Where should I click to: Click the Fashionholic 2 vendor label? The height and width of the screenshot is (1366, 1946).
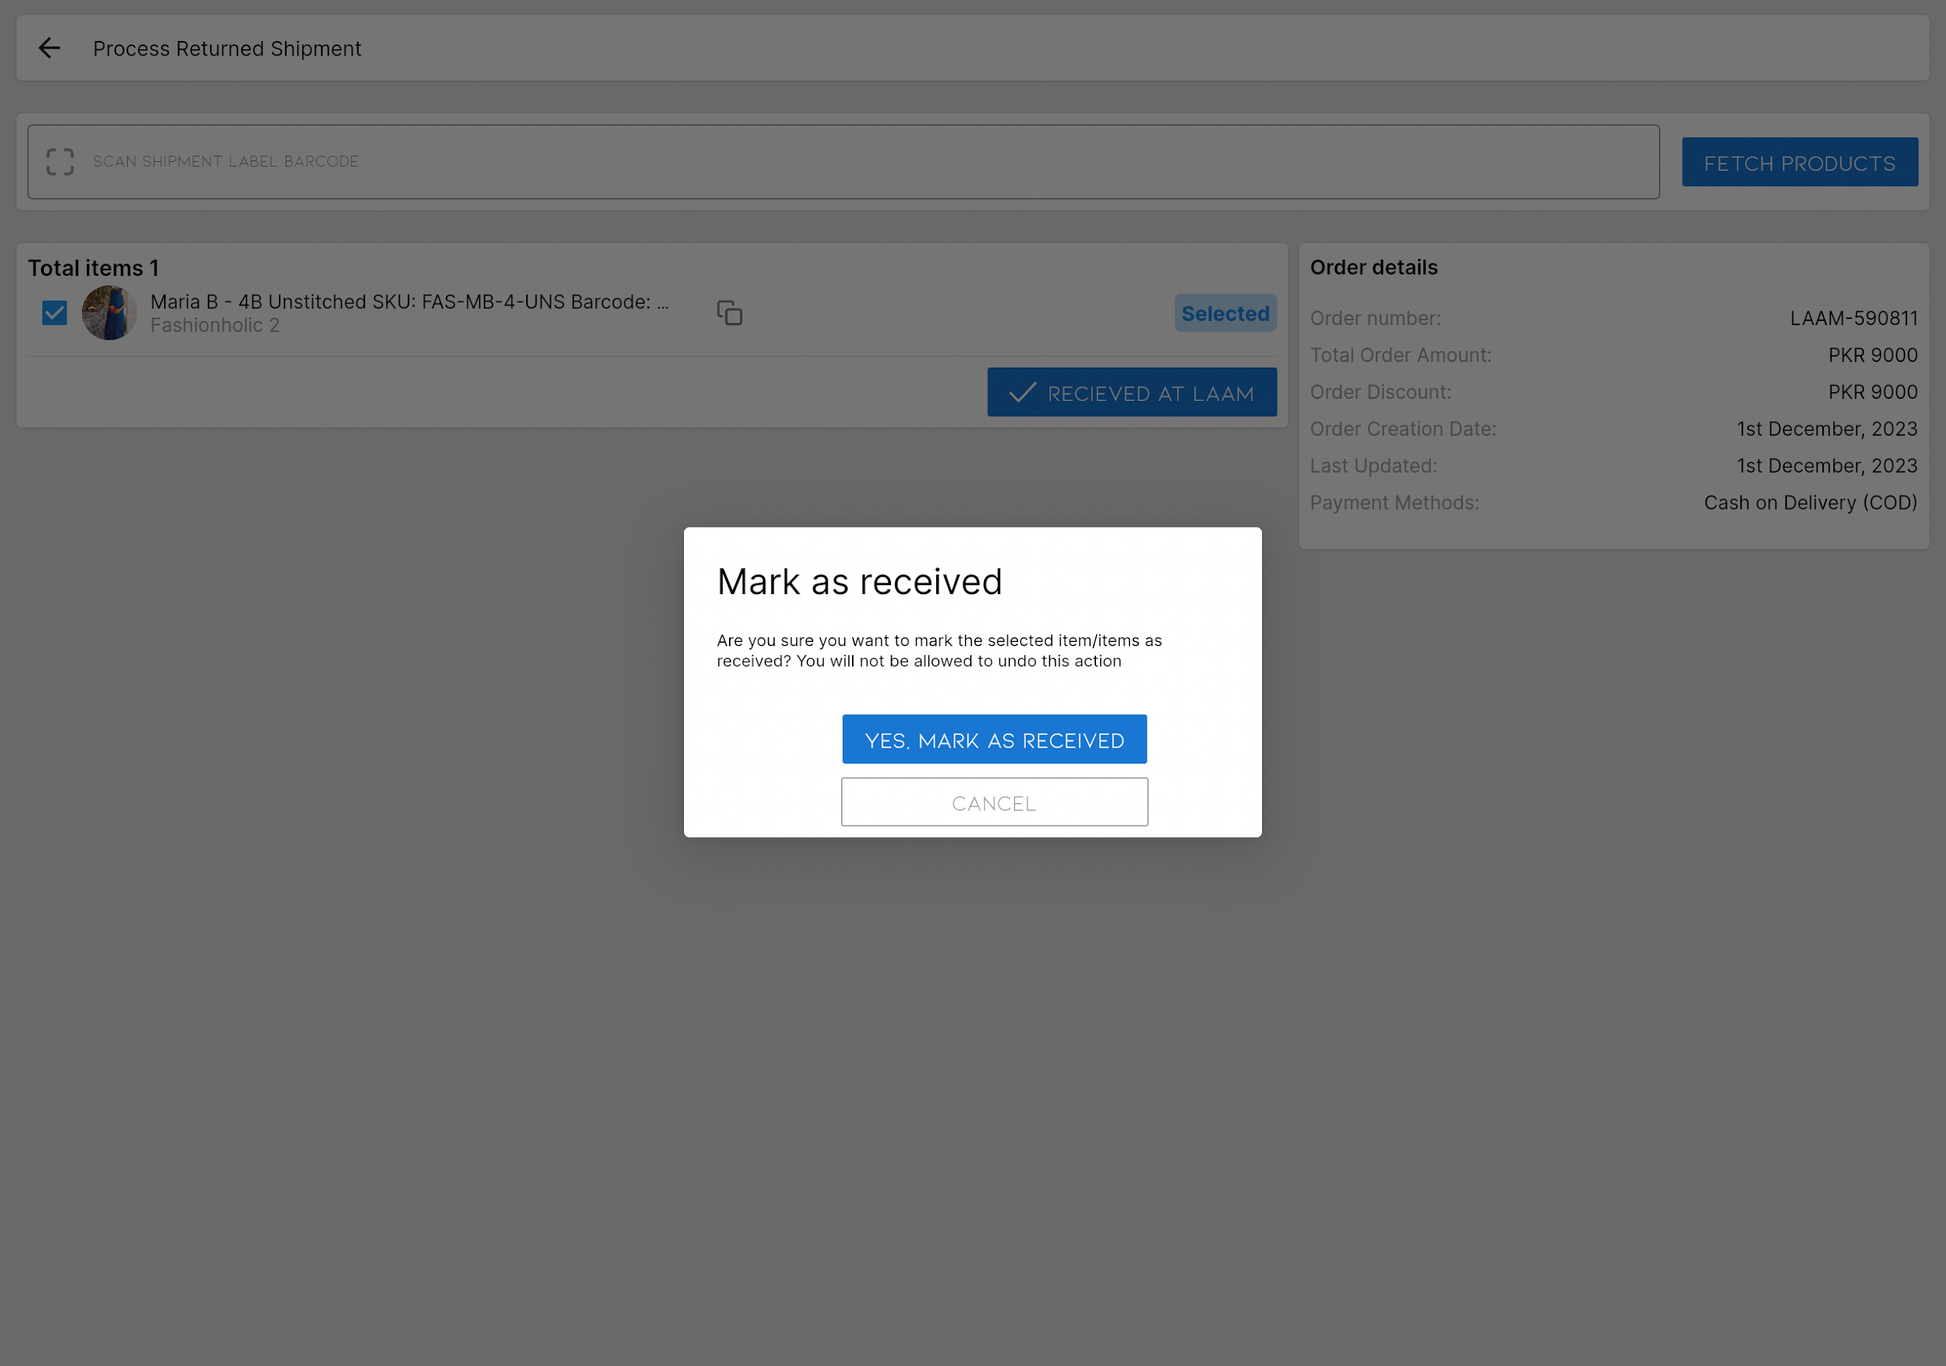[x=215, y=326]
